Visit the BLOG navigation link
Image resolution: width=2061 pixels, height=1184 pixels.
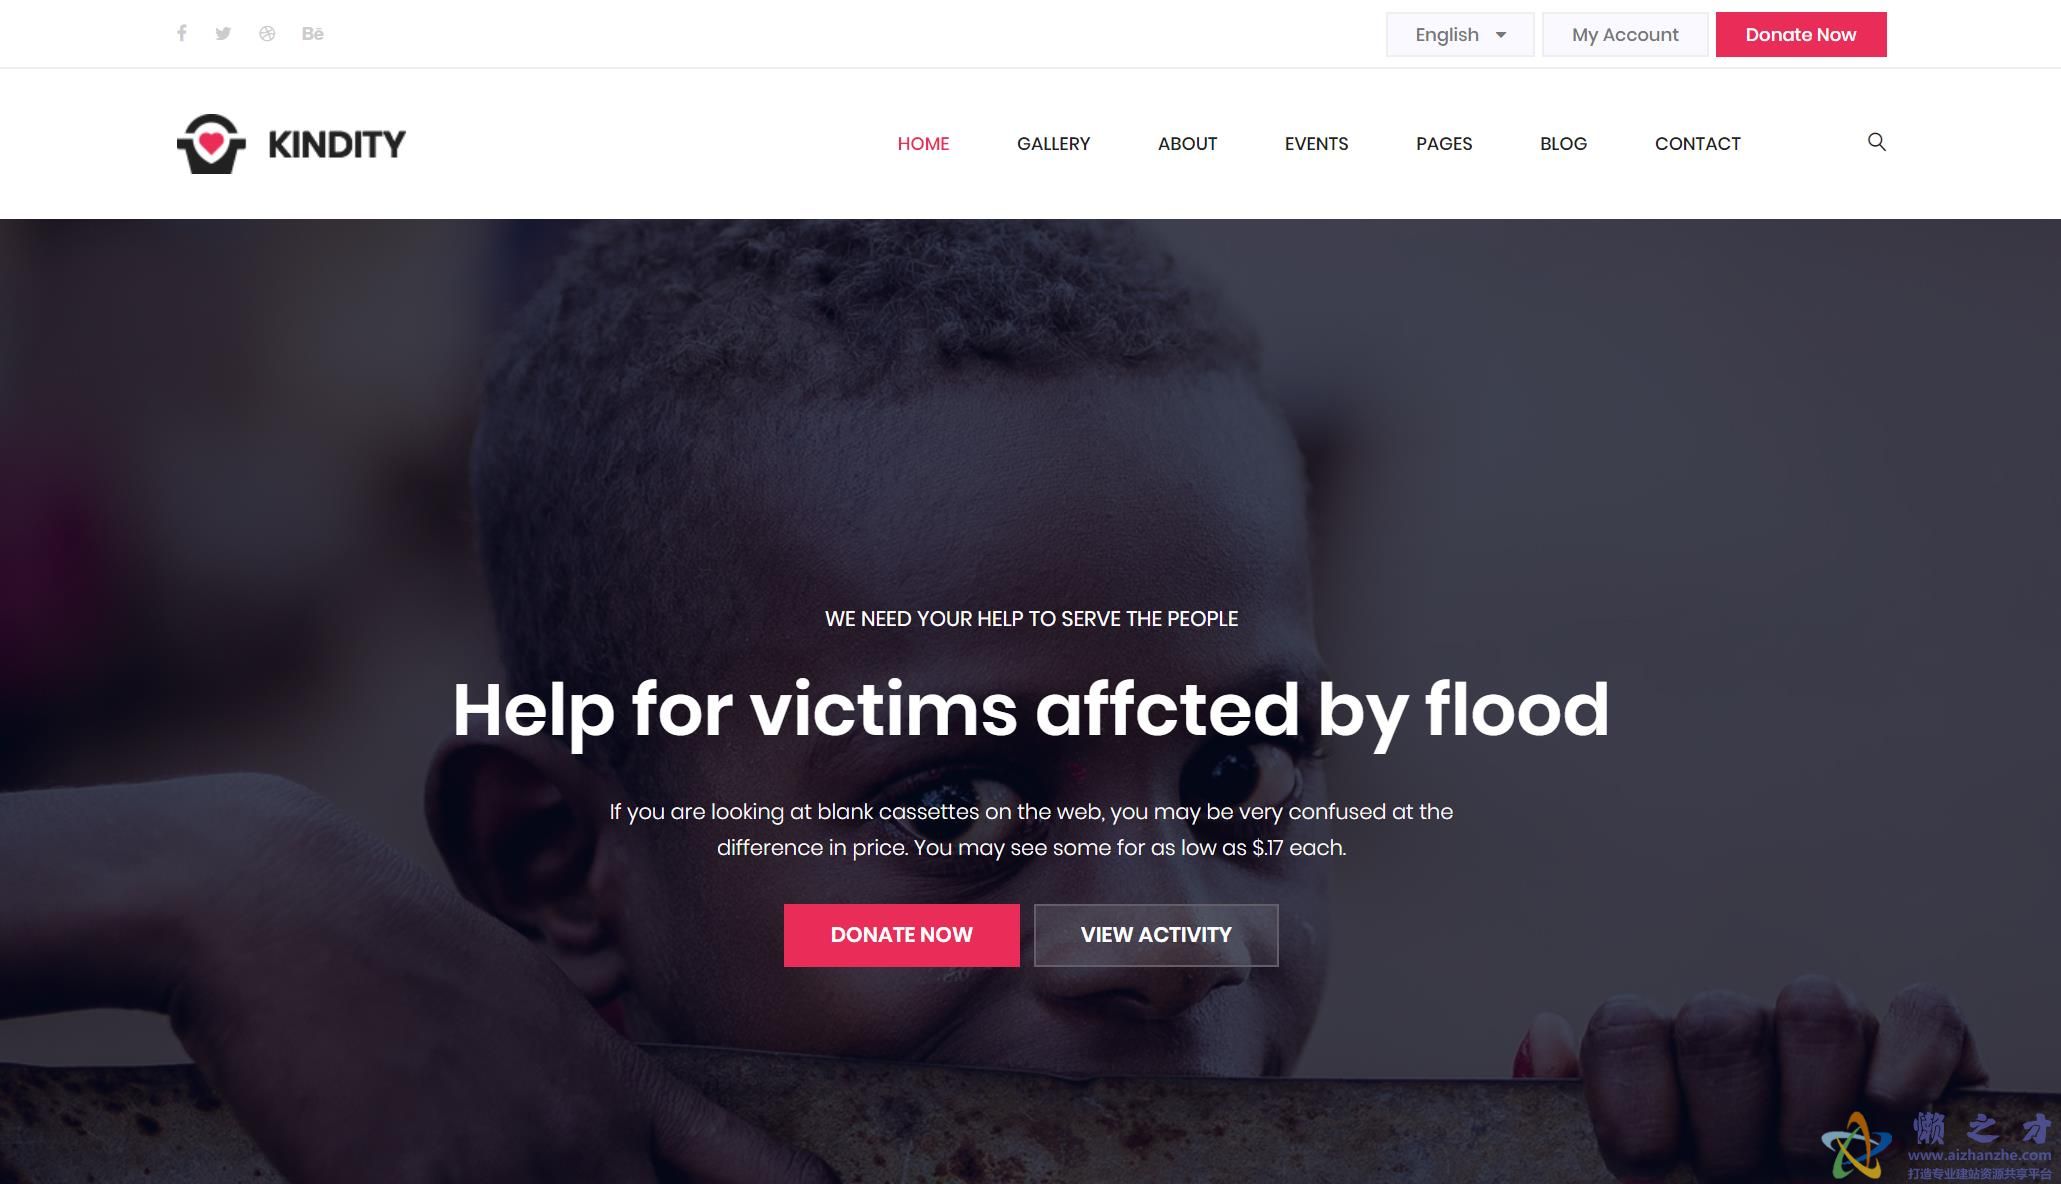pos(1563,144)
